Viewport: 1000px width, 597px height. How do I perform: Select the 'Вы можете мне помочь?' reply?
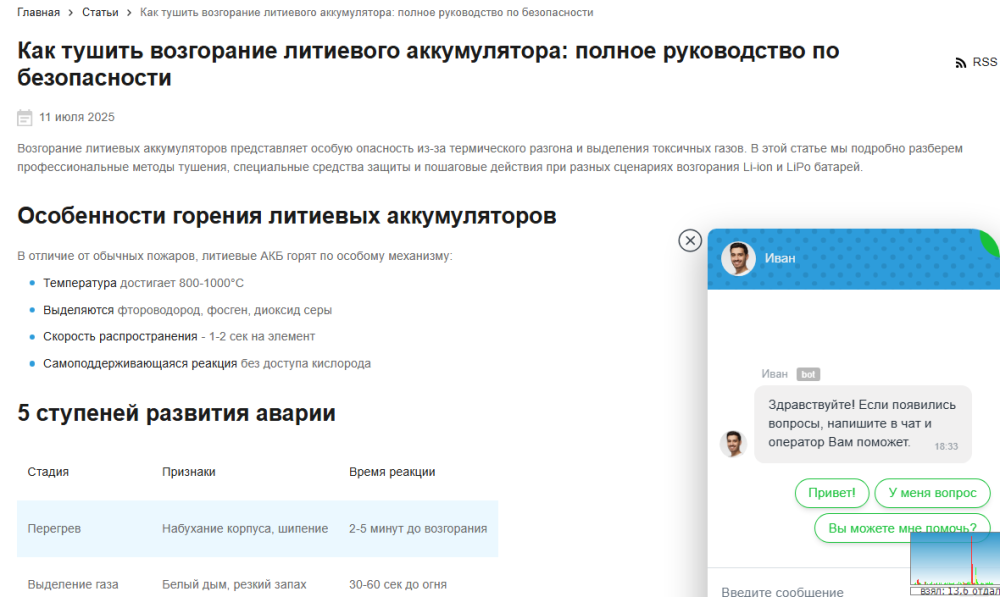pos(901,528)
